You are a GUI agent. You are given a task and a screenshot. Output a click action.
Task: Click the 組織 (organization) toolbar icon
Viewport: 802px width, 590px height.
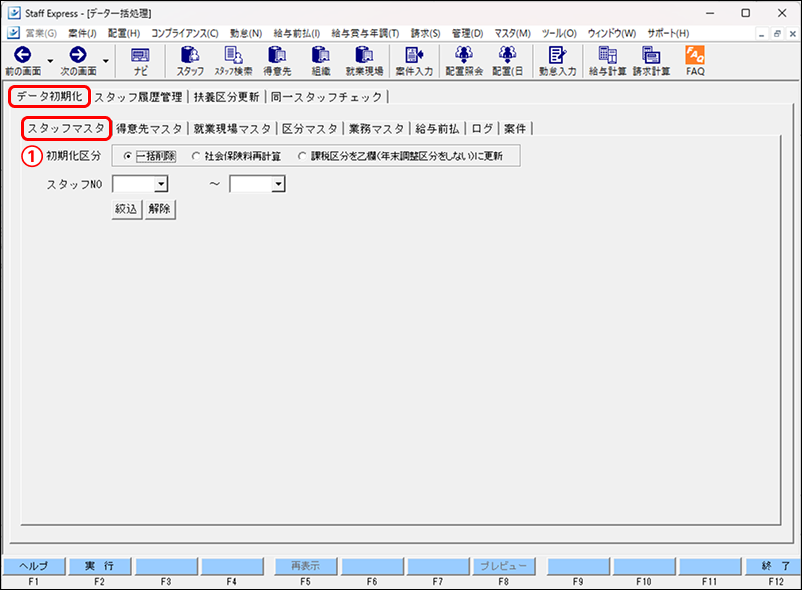coord(319,62)
